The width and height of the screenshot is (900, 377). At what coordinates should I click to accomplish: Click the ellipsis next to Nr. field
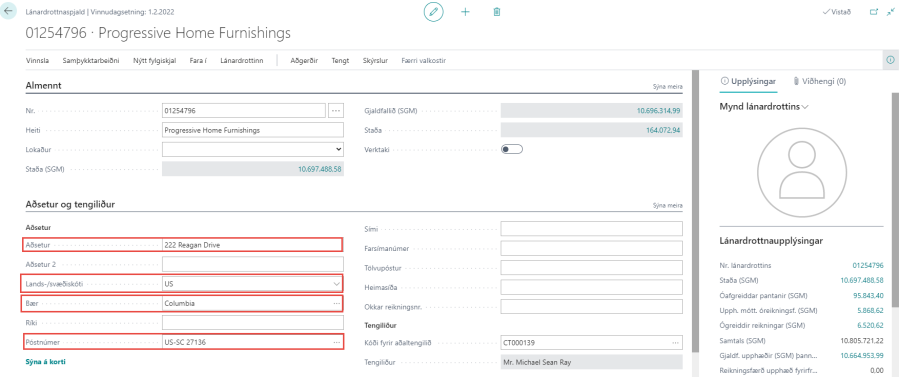point(336,111)
